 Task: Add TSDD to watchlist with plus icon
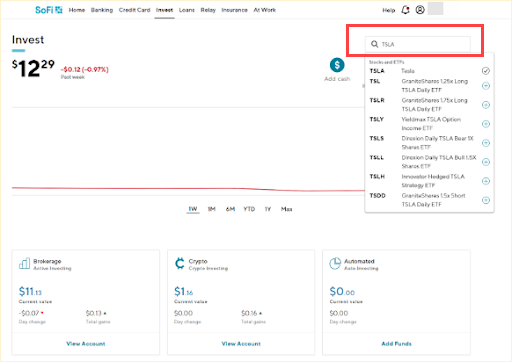[486, 200]
